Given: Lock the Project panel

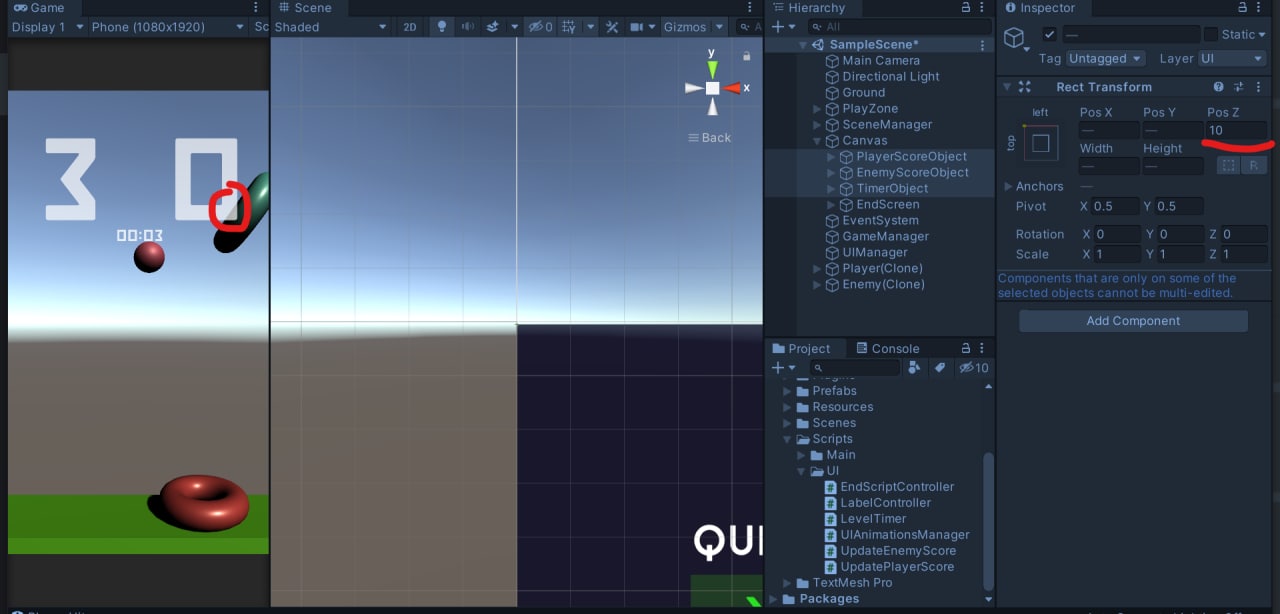Looking at the screenshot, I should [x=965, y=348].
